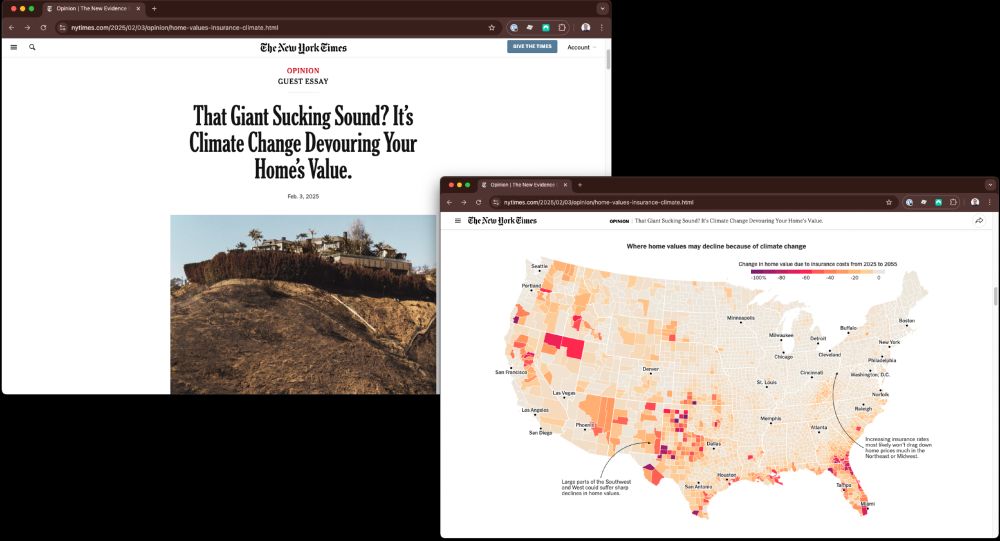Click the GUEST ESSAY label
Viewport: 1000px width, 541px height.
(x=303, y=82)
